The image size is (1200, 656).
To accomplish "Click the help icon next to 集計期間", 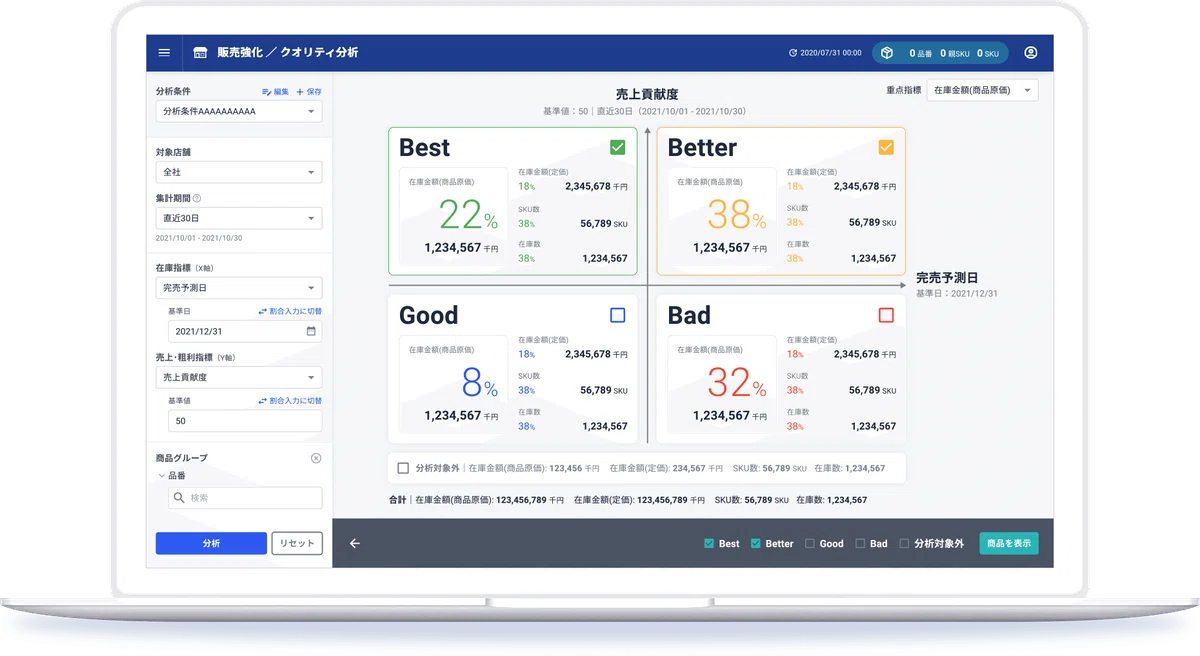I will pos(197,198).
